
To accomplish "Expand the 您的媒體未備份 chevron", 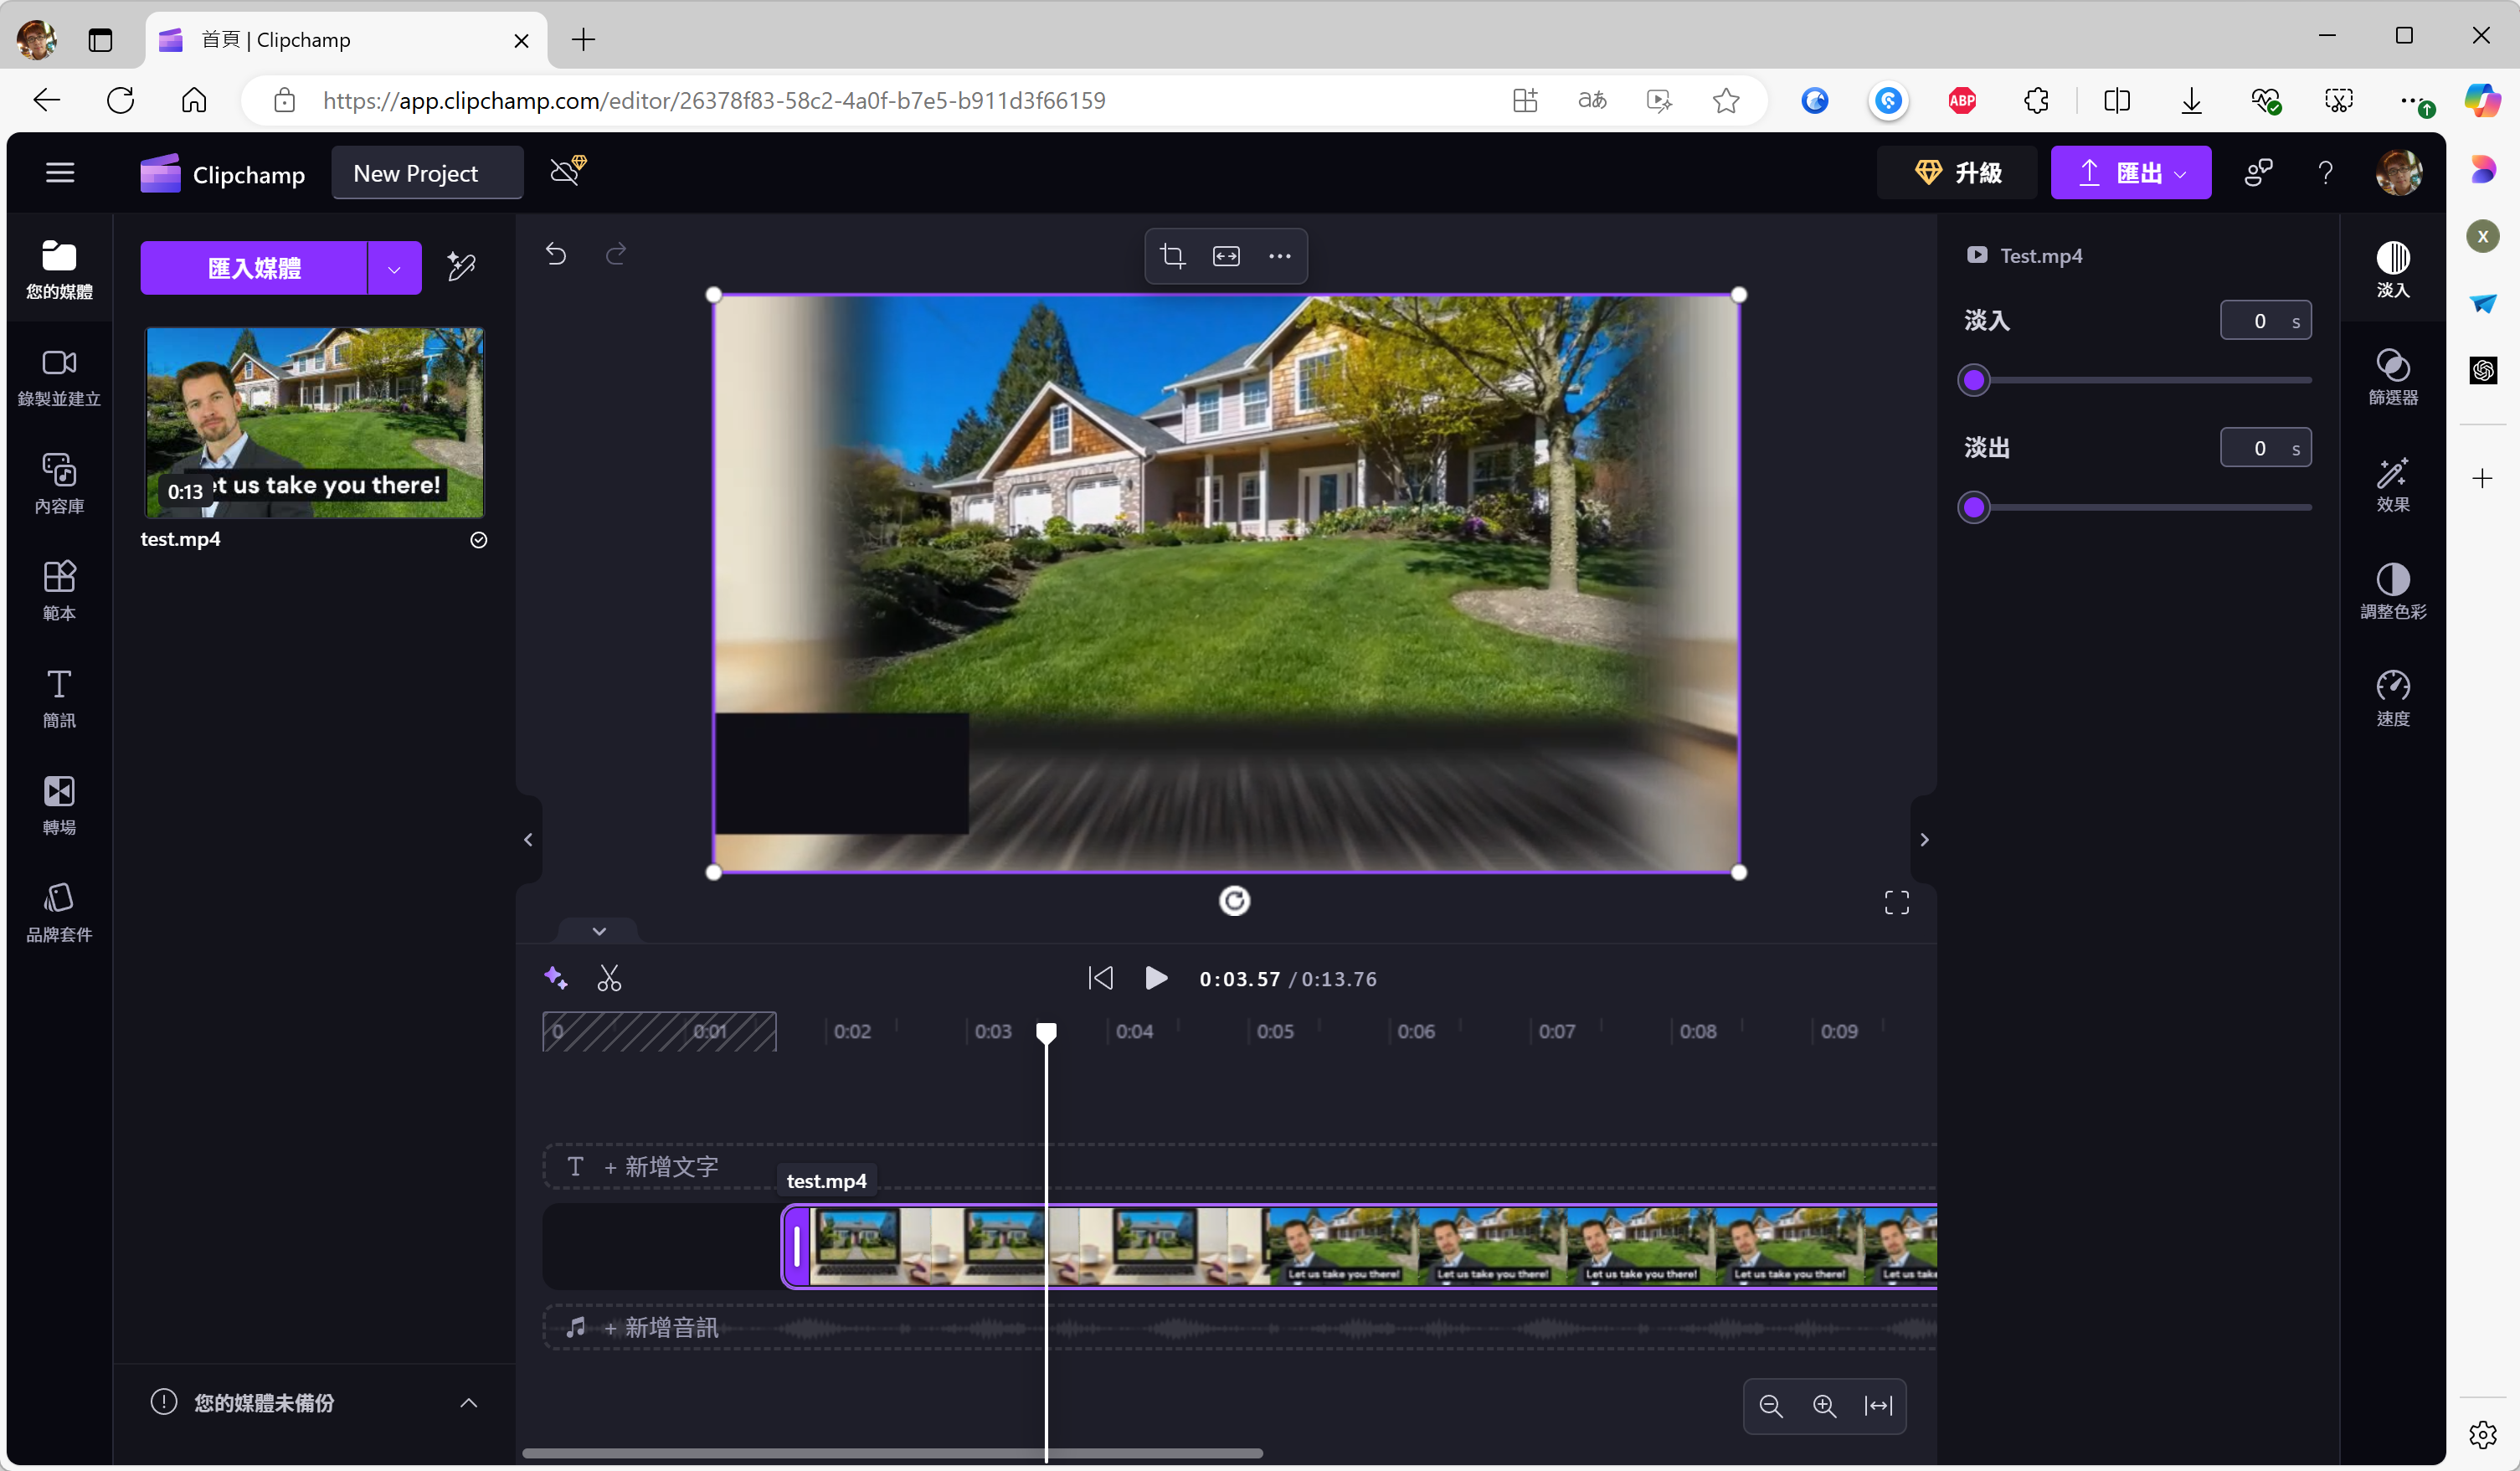I will [468, 1402].
